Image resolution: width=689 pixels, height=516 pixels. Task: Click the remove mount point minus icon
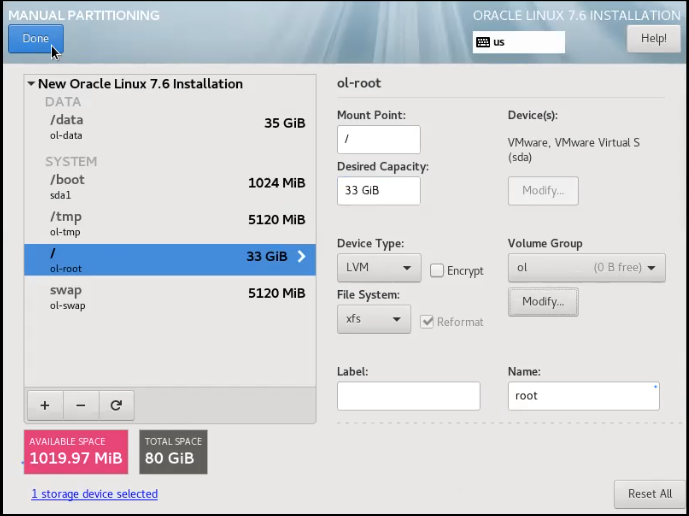coord(81,405)
